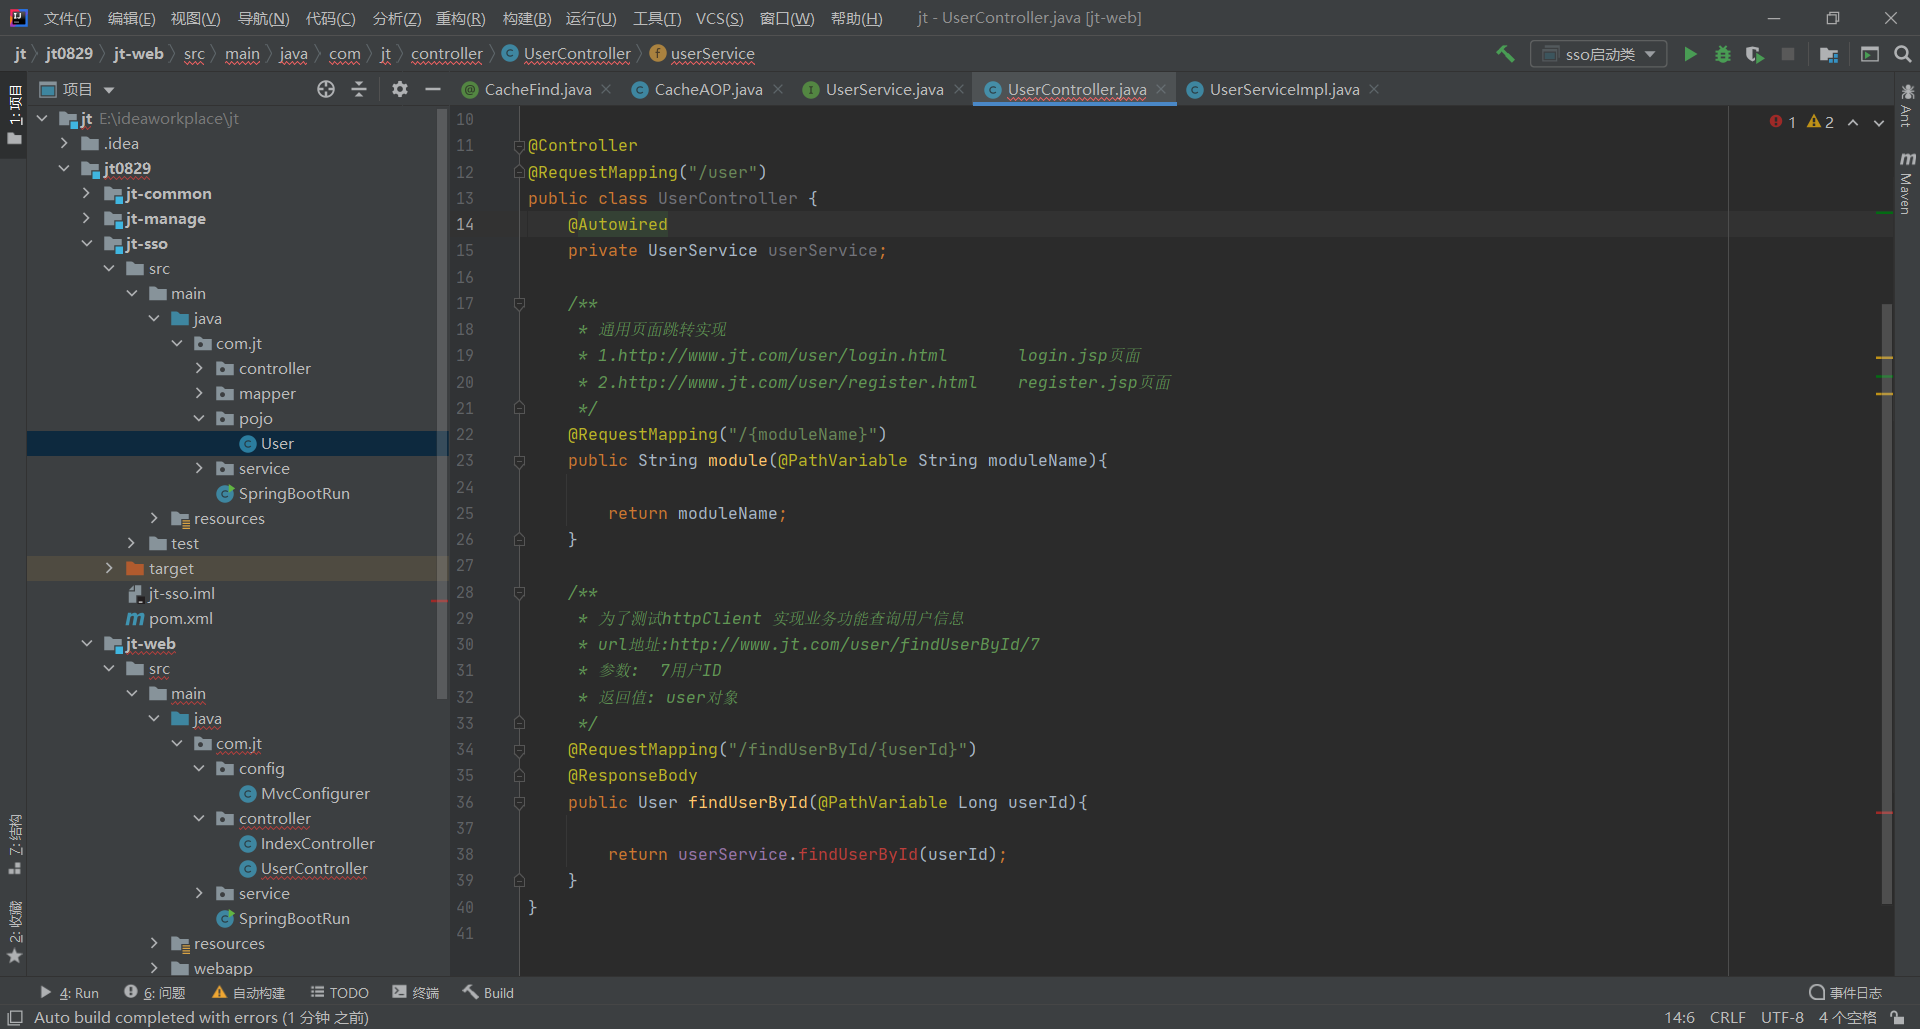Viewport: 1920px width, 1029px height.
Task: Switch to CacheFind.java tab
Action: pos(537,89)
